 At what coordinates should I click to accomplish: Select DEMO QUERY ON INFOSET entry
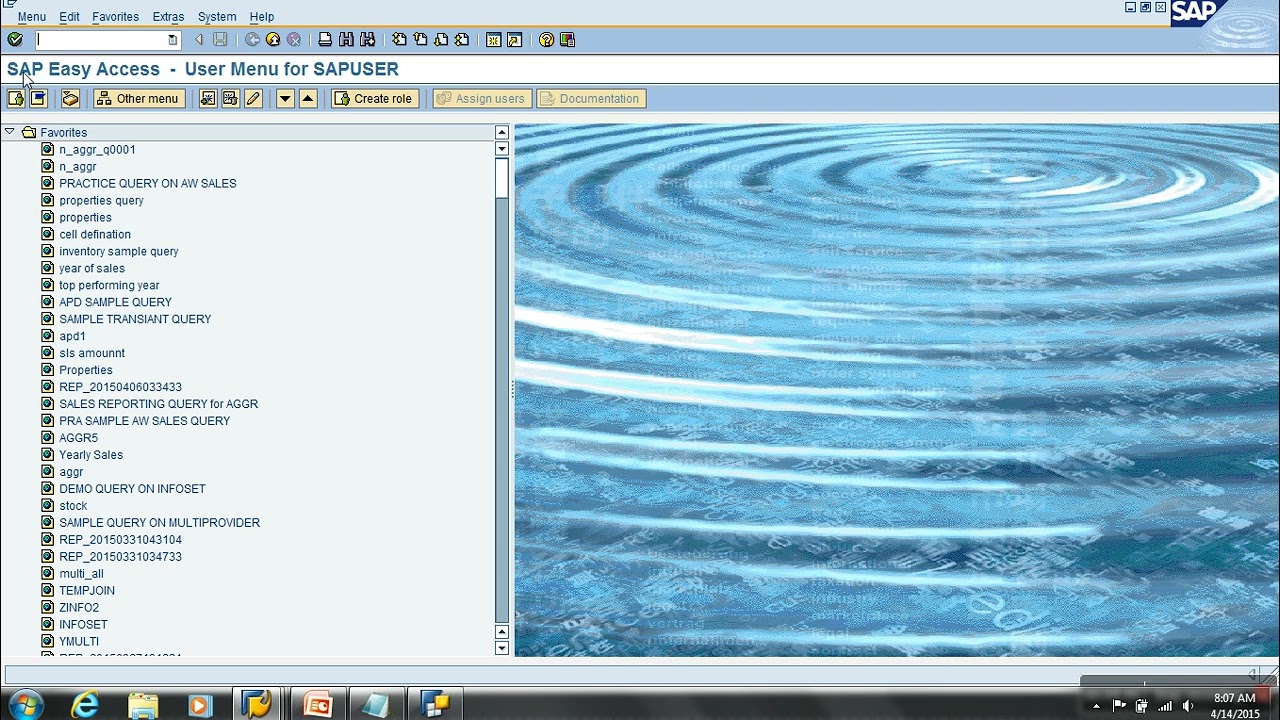tap(132, 489)
